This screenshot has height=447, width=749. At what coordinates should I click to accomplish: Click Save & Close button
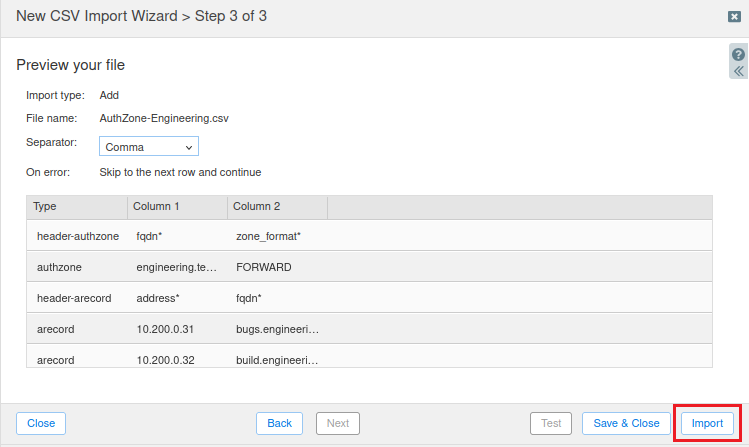click(x=626, y=423)
